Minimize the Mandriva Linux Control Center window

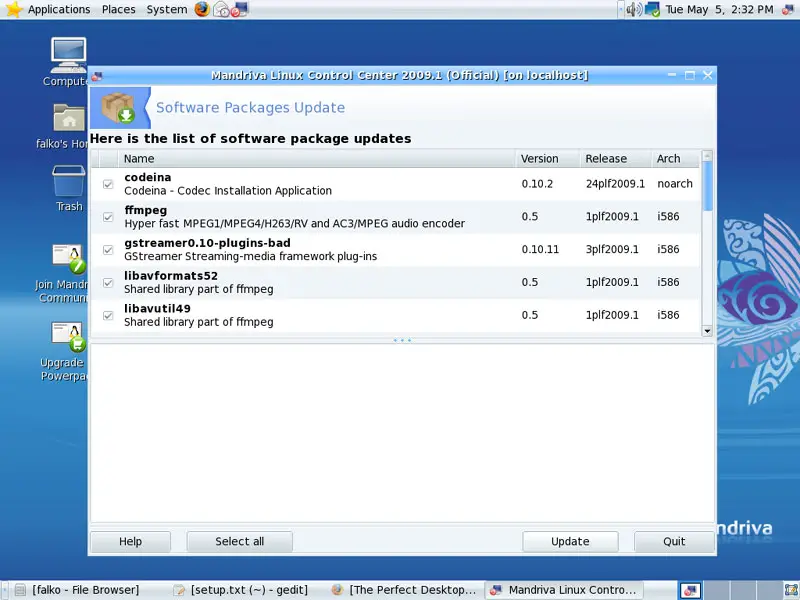click(x=672, y=76)
